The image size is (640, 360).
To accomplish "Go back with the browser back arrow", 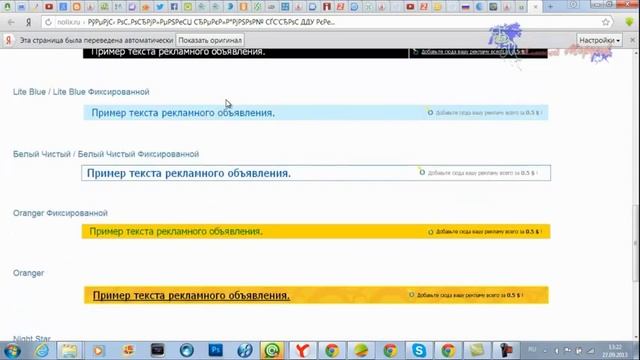I will (11, 22).
